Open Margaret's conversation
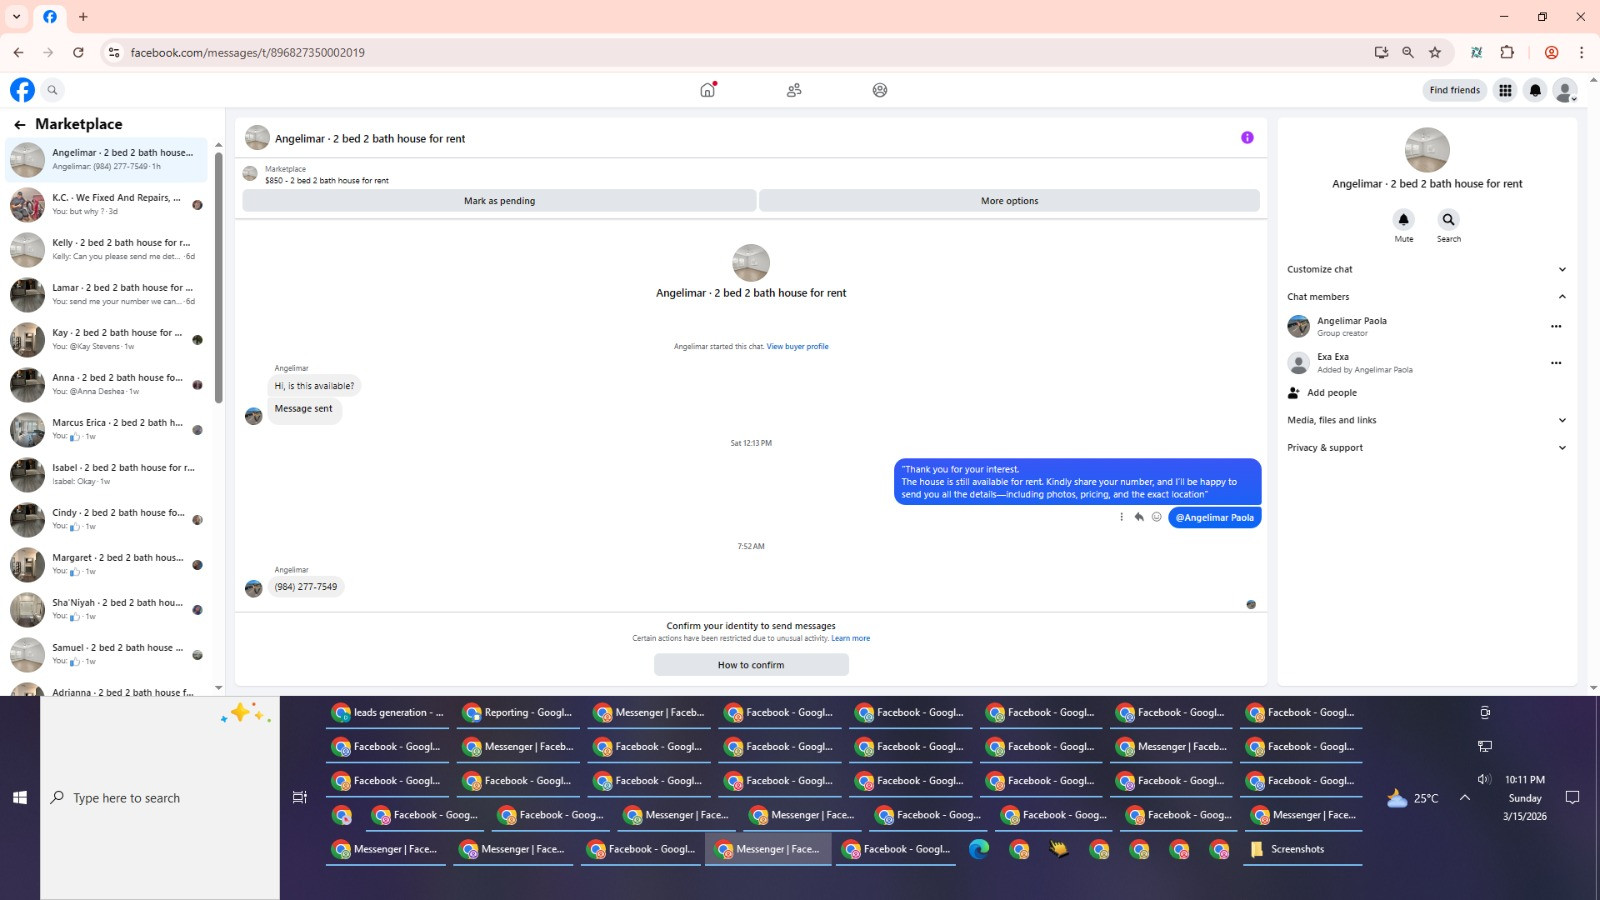 coord(108,565)
